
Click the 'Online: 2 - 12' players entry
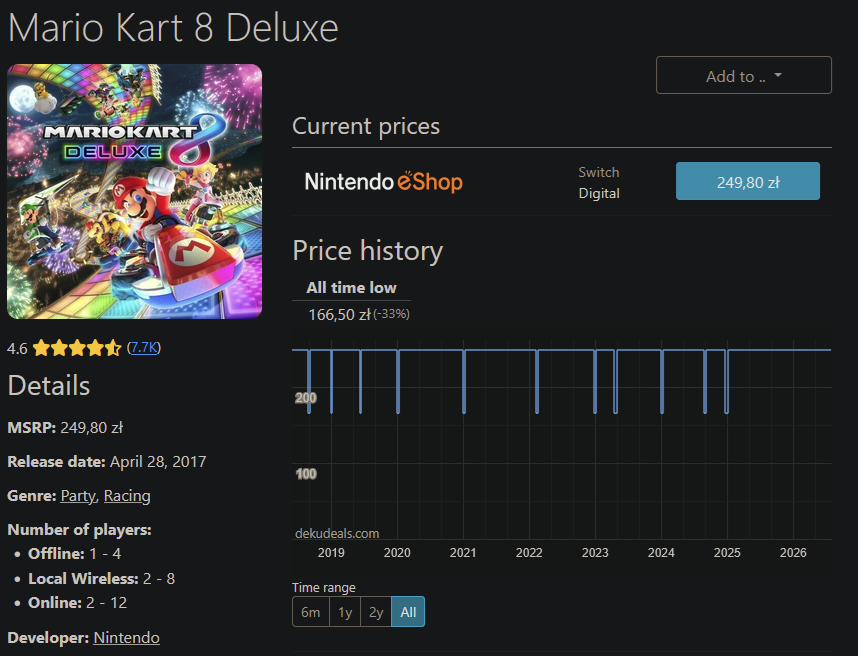[78, 603]
